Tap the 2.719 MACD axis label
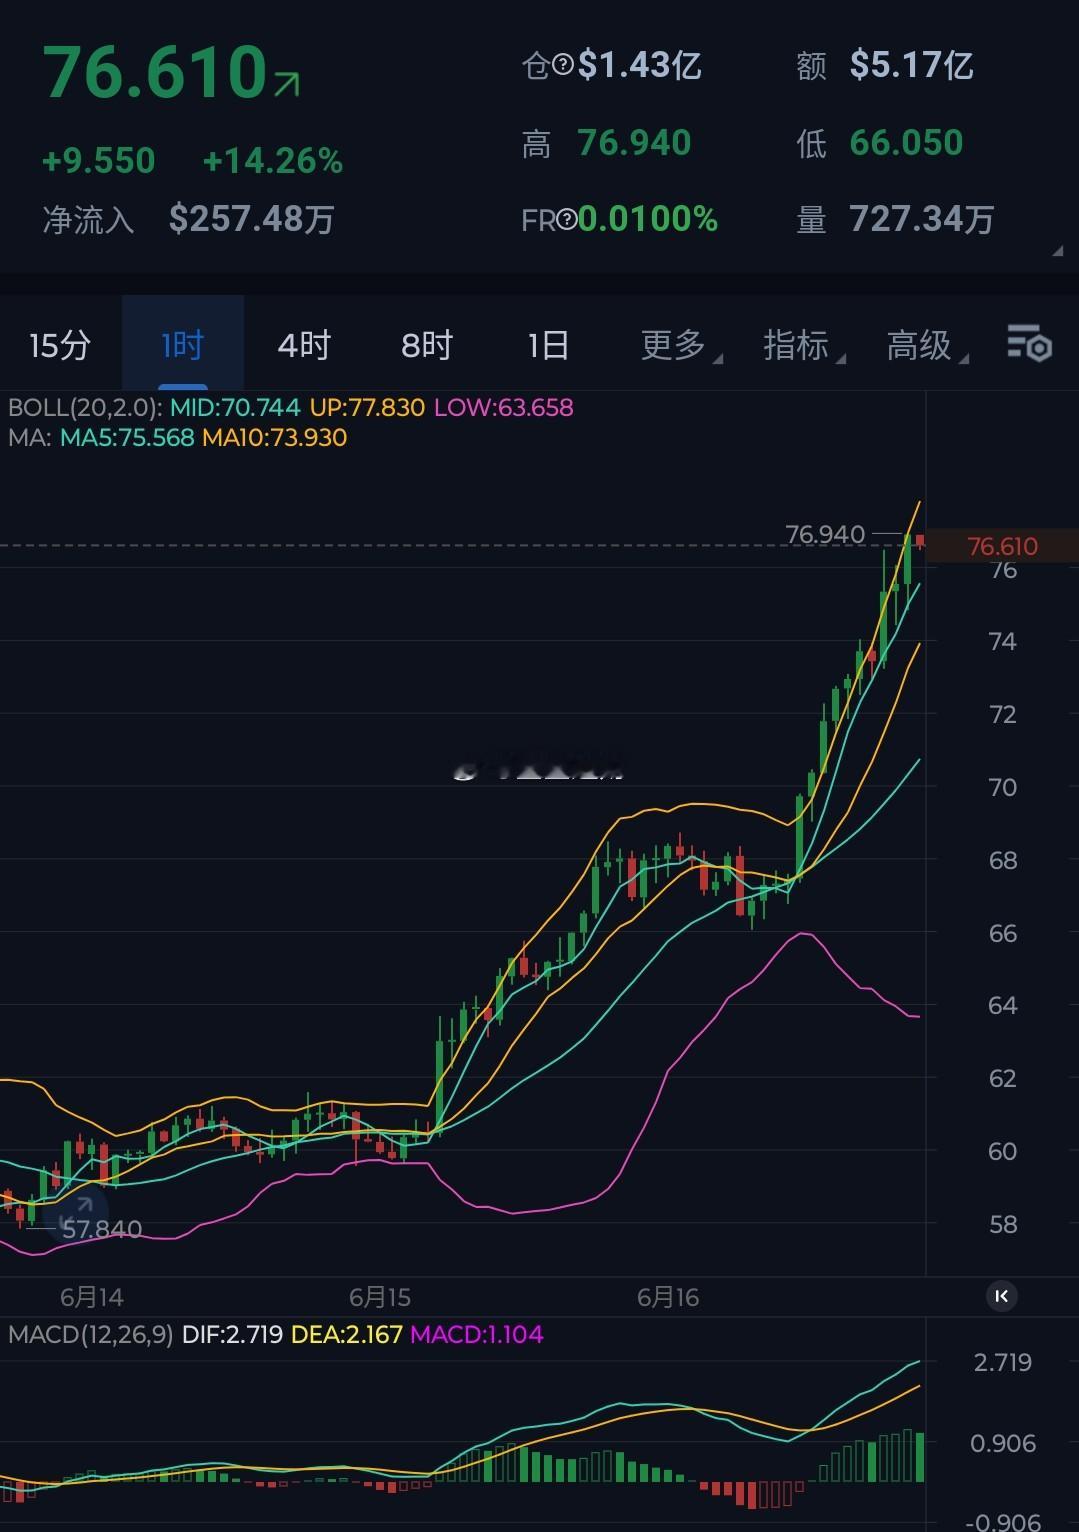The height and width of the screenshot is (1532, 1079). point(1003,1362)
